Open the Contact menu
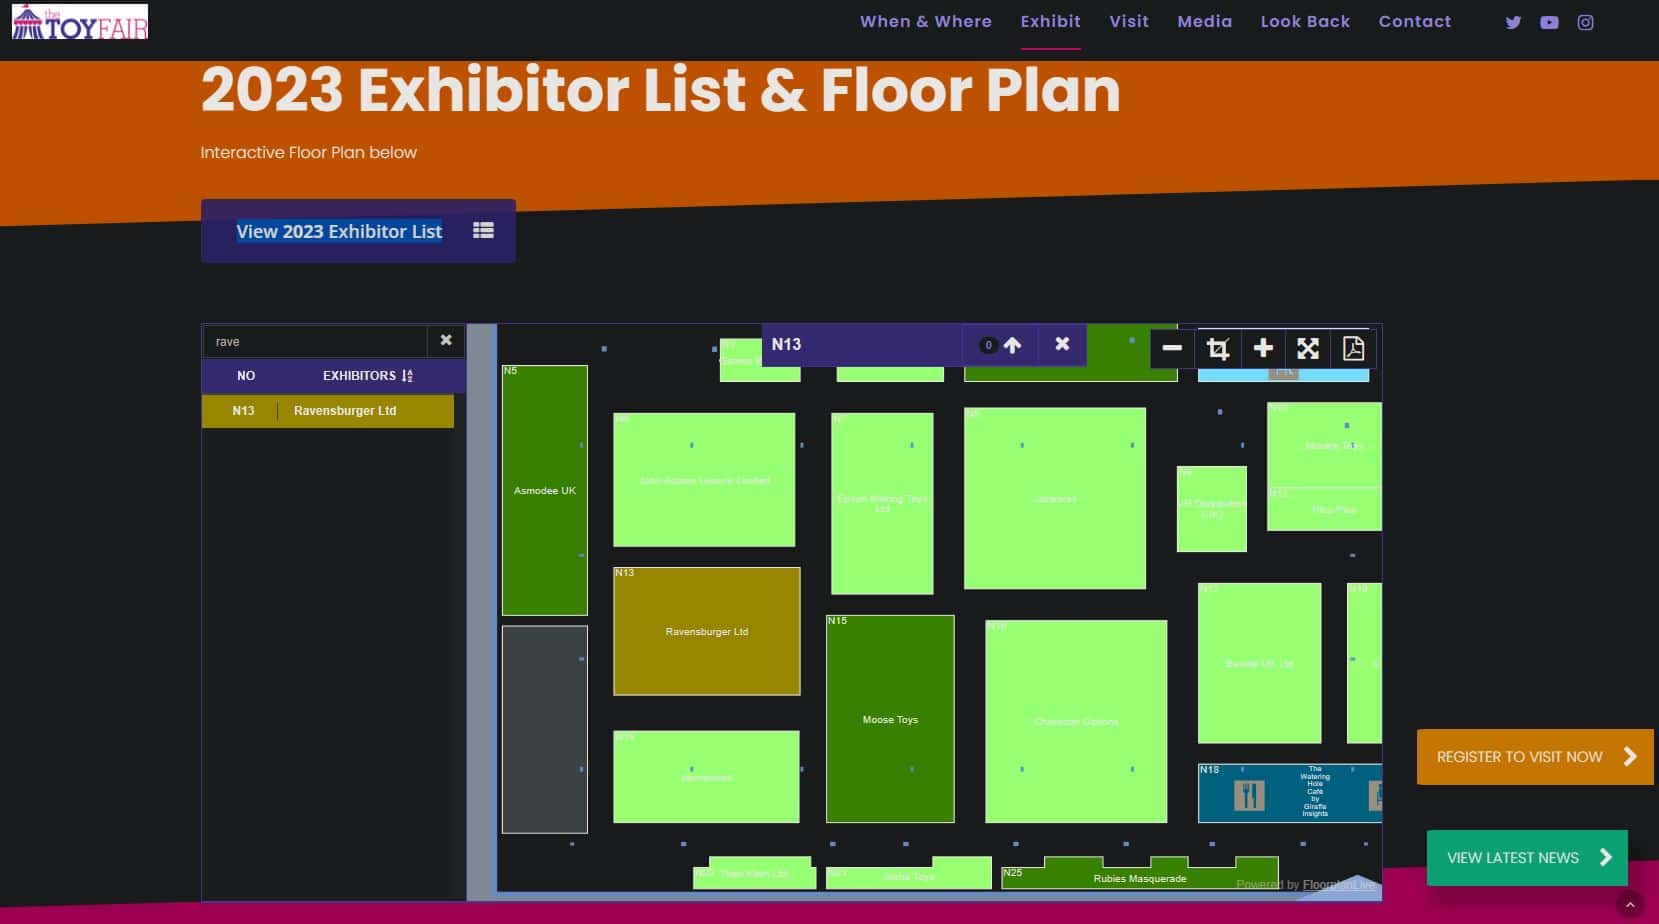1659x924 pixels. tap(1414, 21)
